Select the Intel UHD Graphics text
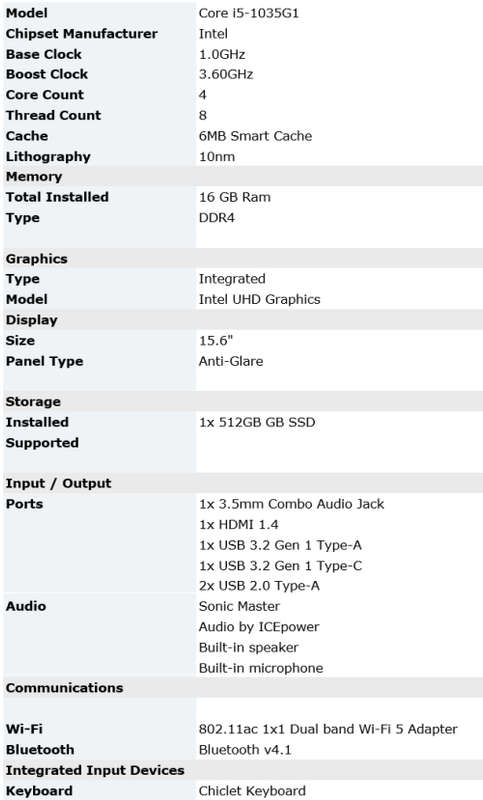This screenshot has width=483, height=800. coord(260,299)
